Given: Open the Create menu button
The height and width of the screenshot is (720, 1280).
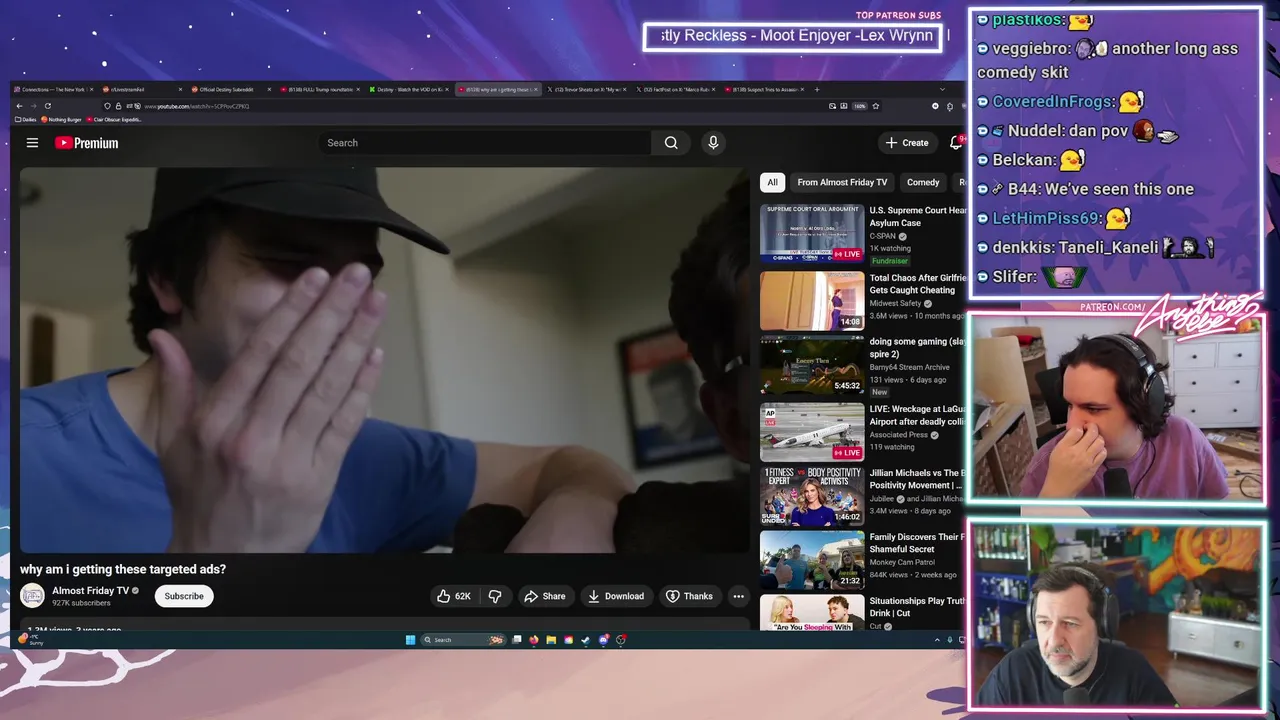Looking at the screenshot, I should [907, 143].
